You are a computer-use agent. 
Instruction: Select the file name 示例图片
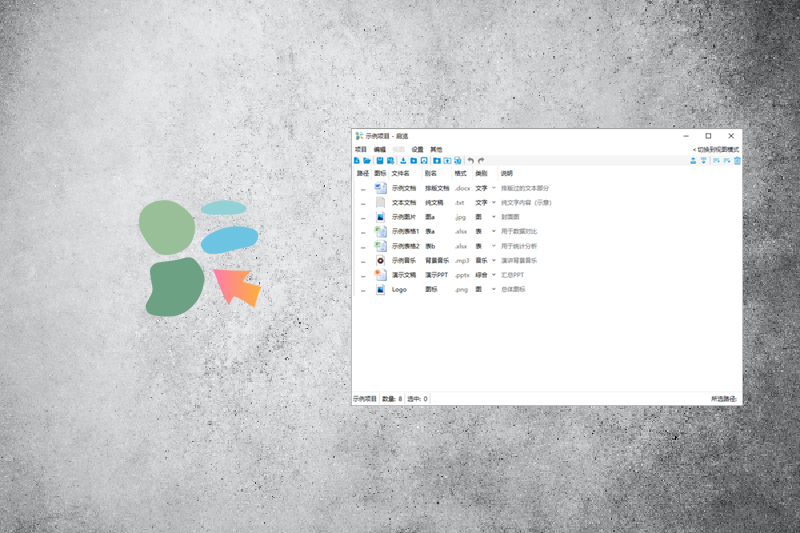point(404,217)
